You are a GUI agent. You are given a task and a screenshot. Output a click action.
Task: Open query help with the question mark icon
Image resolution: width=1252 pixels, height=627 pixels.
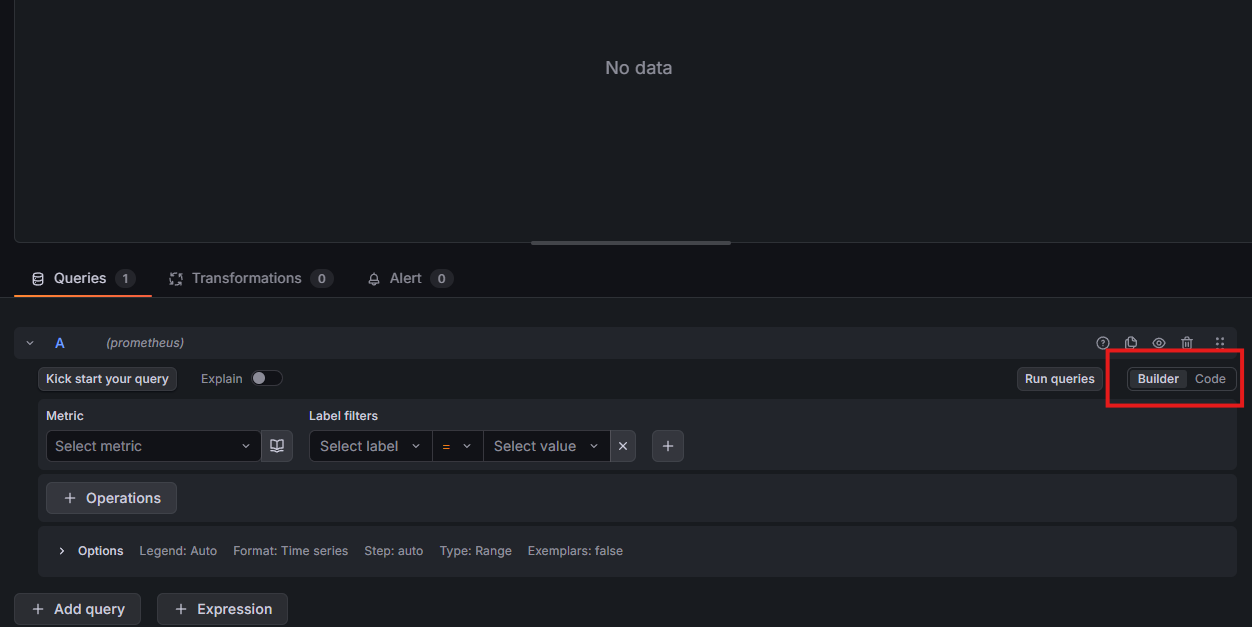1103,343
